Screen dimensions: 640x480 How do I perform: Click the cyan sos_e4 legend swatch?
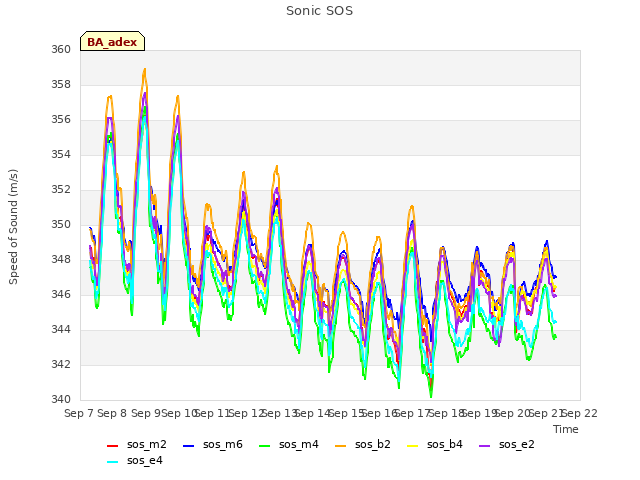112,462
